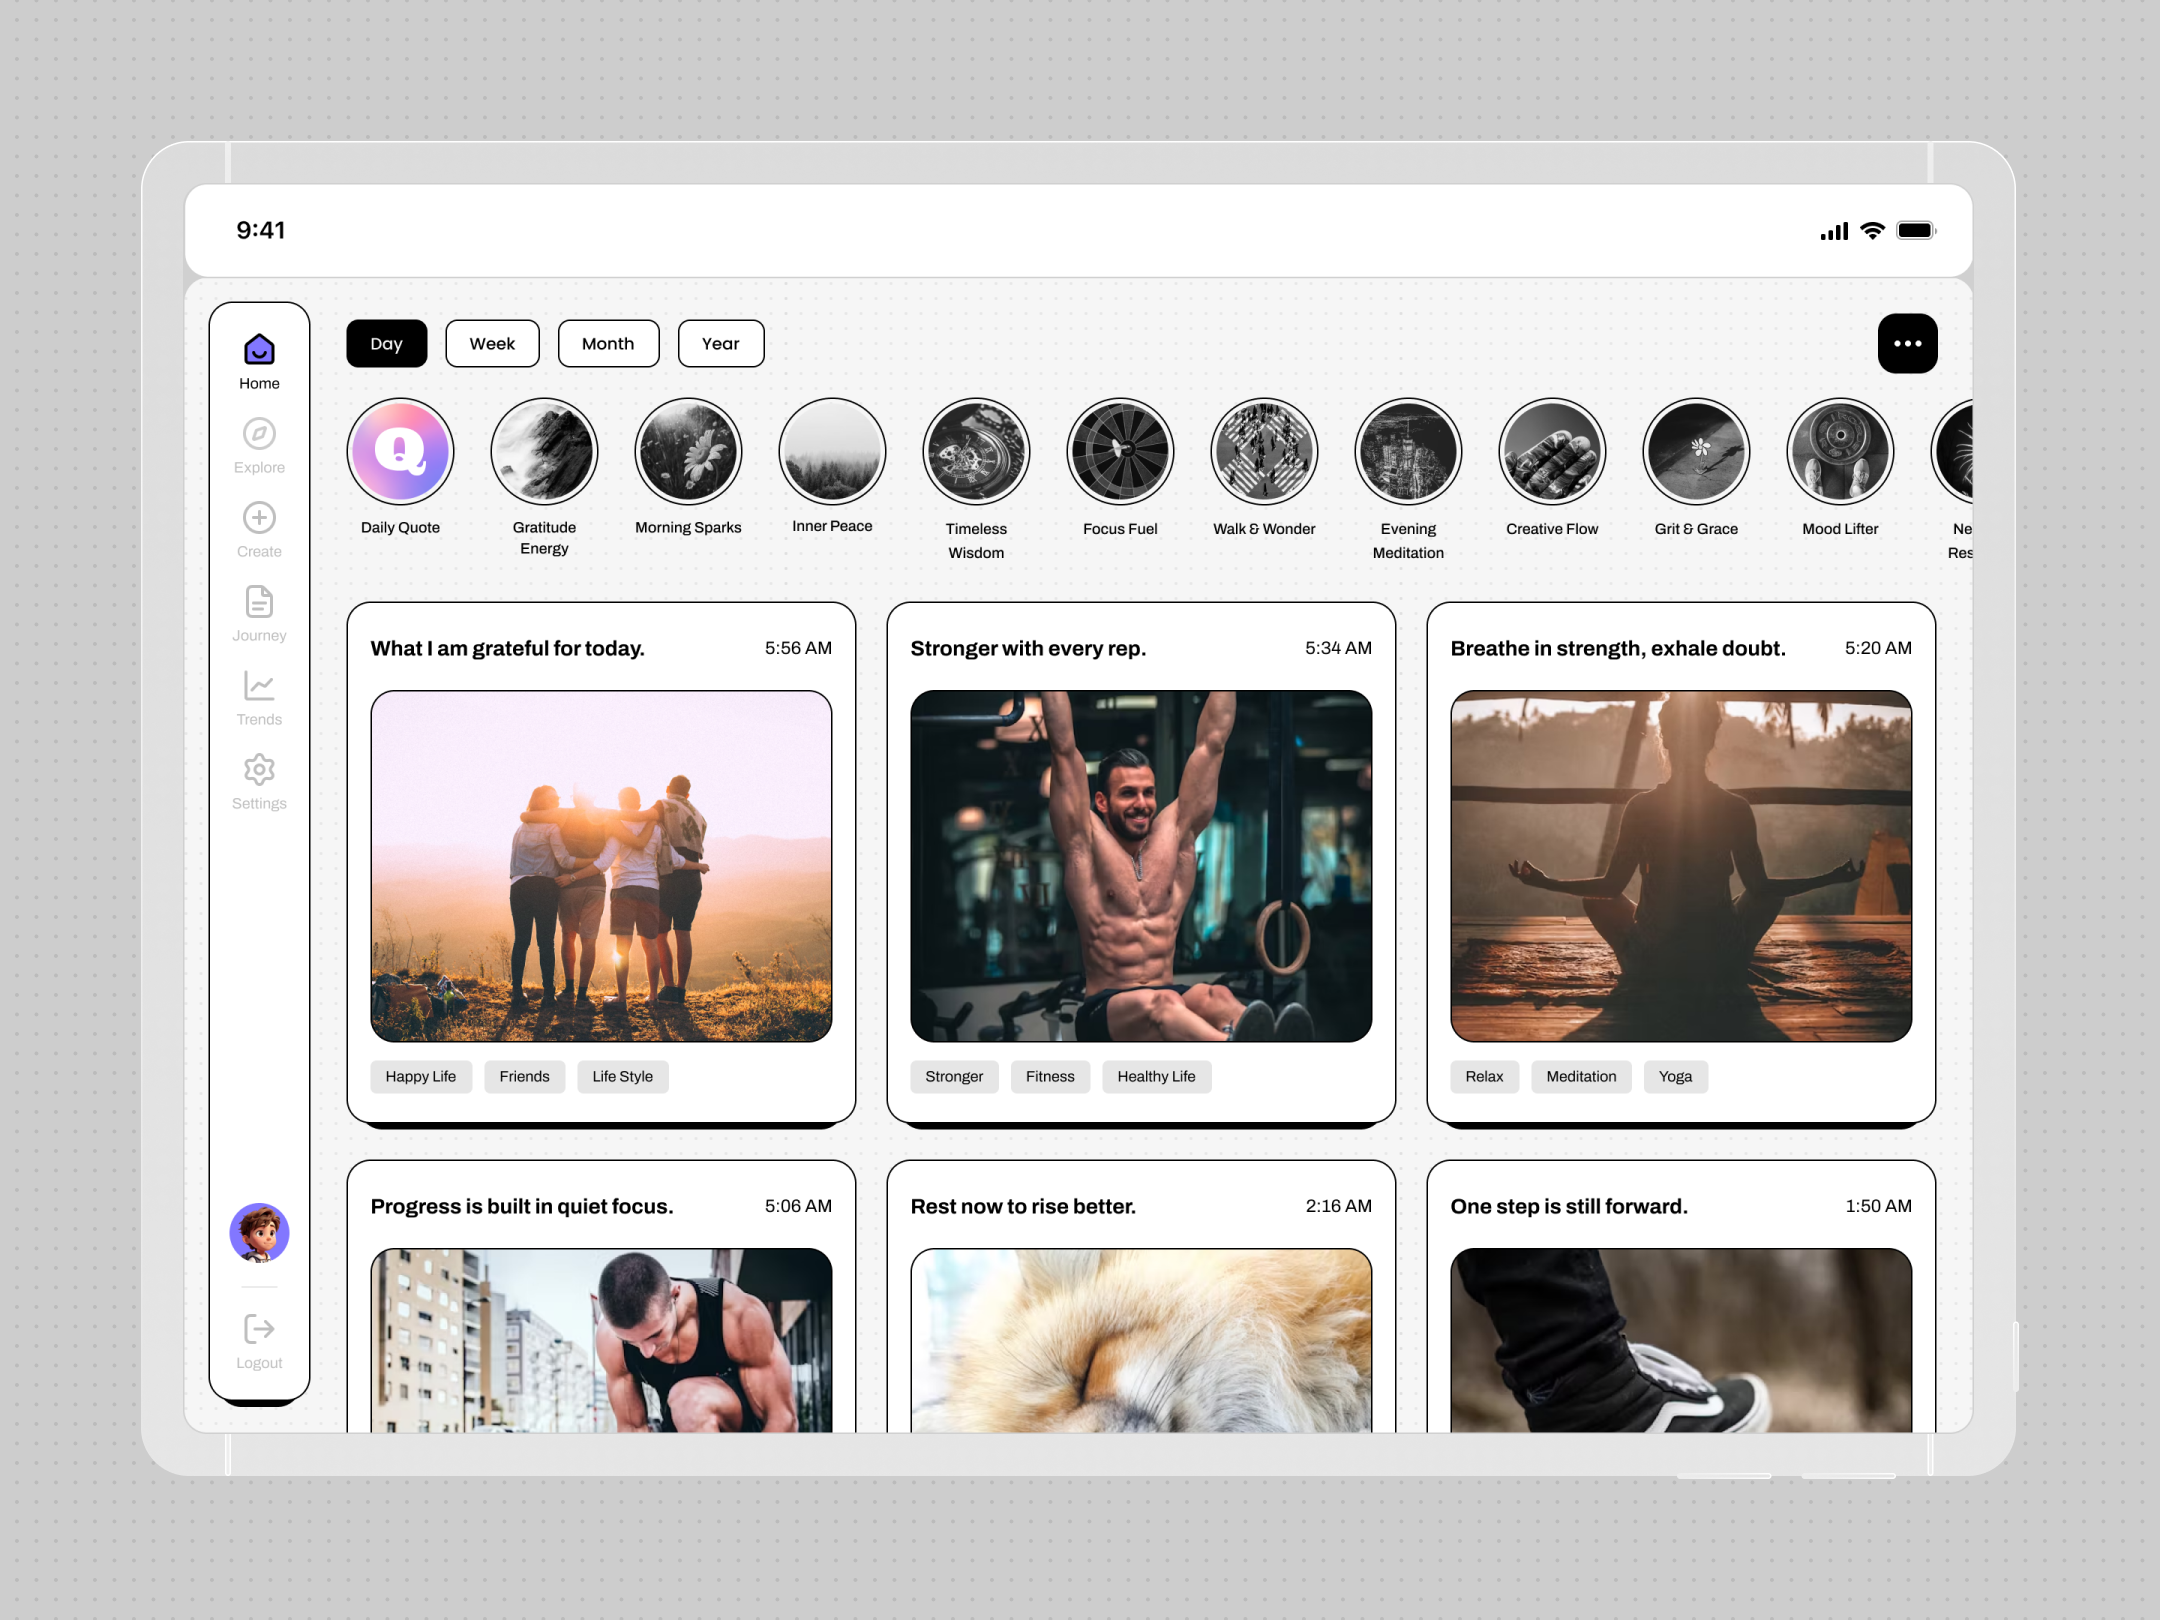Click the Create plus icon
The image size is (2160, 1620).
[x=259, y=519]
